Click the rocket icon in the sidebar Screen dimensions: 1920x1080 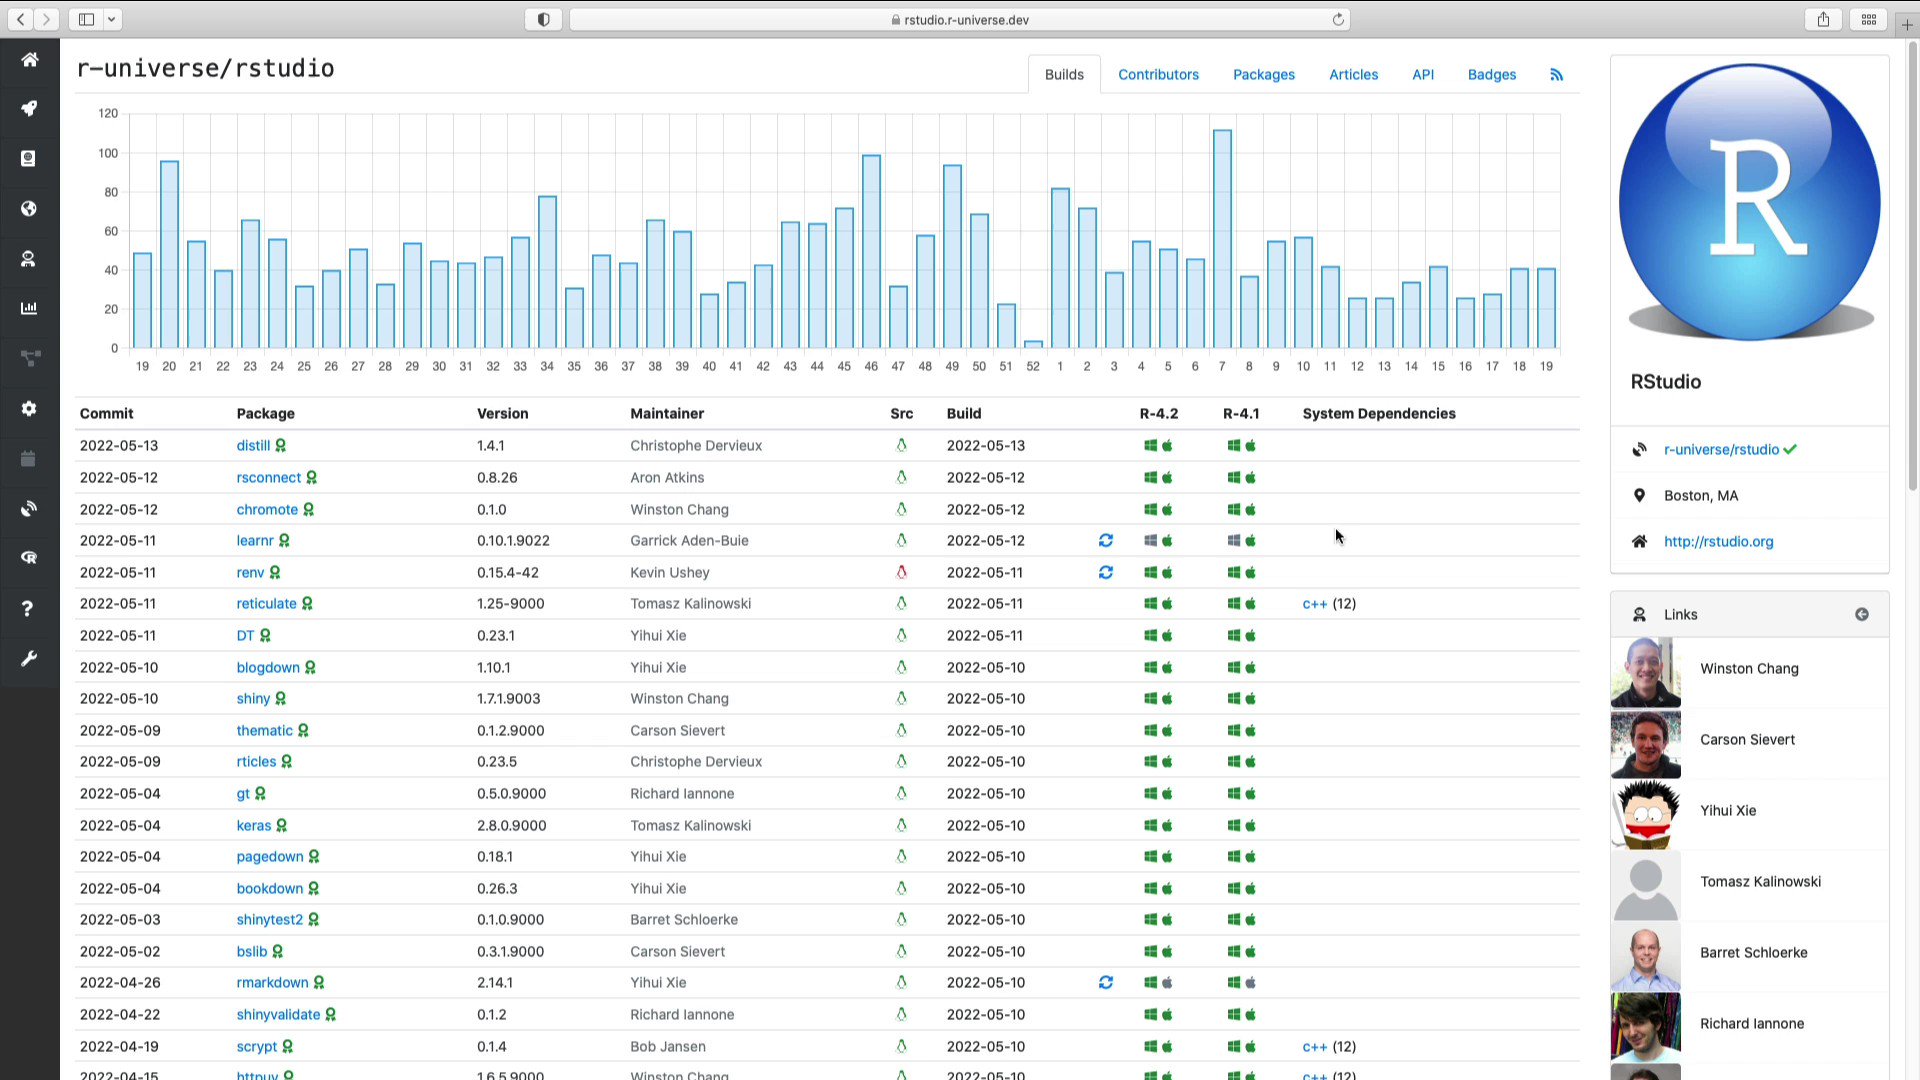click(29, 108)
